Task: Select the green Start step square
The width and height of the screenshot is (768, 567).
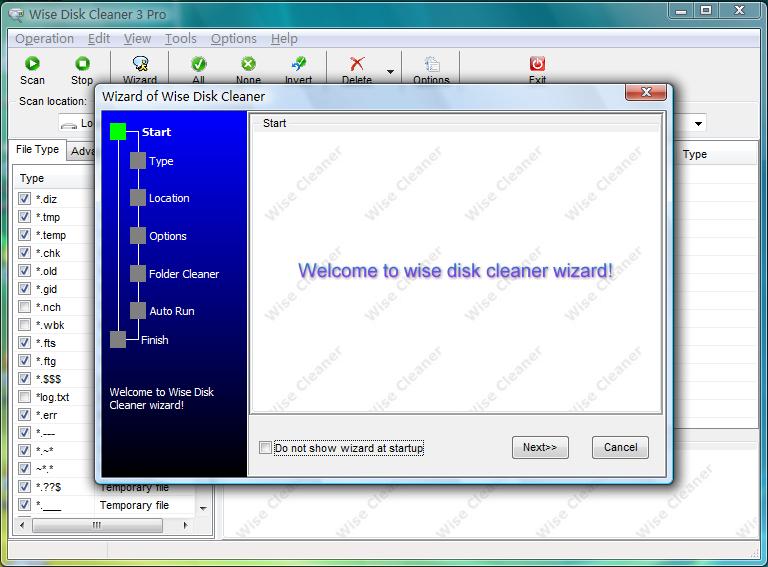Action: 118,131
